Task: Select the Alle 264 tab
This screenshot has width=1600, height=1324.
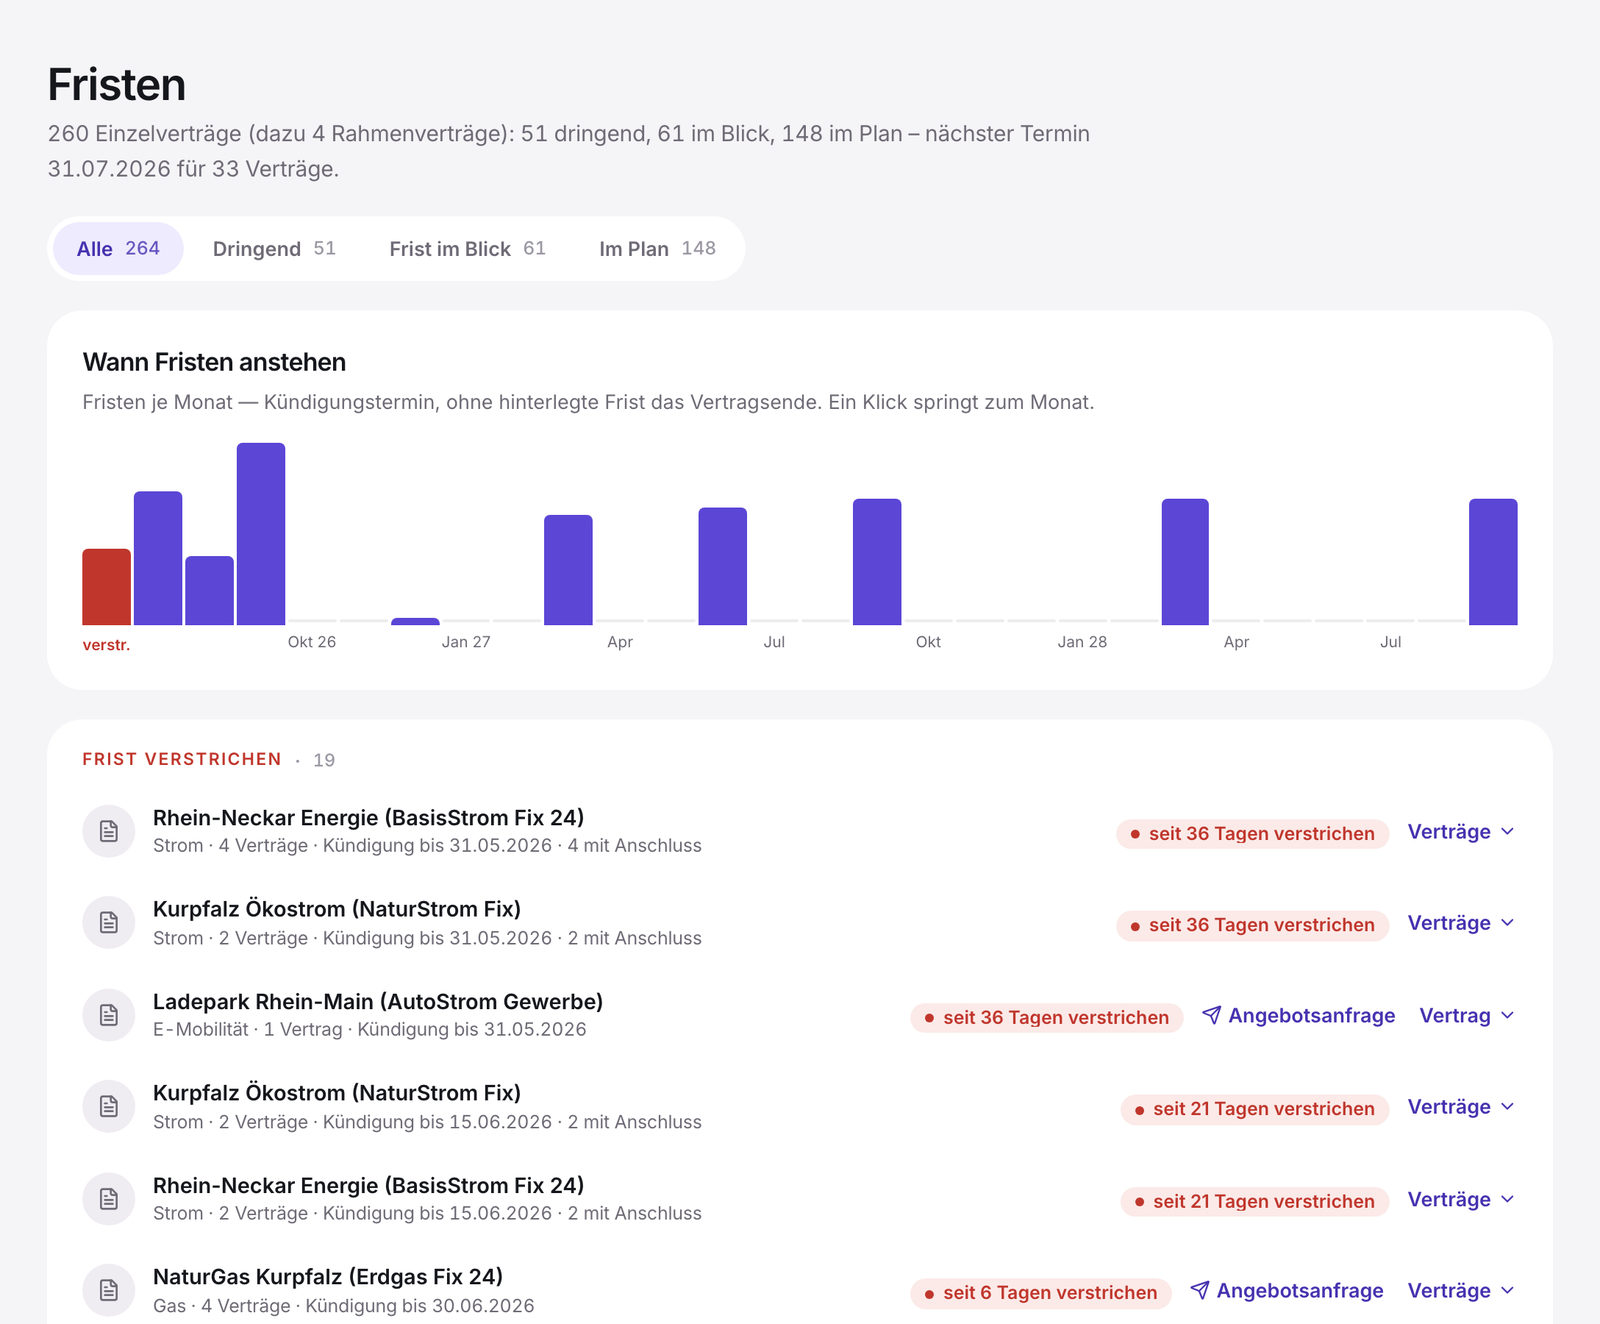Action: coord(118,248)
